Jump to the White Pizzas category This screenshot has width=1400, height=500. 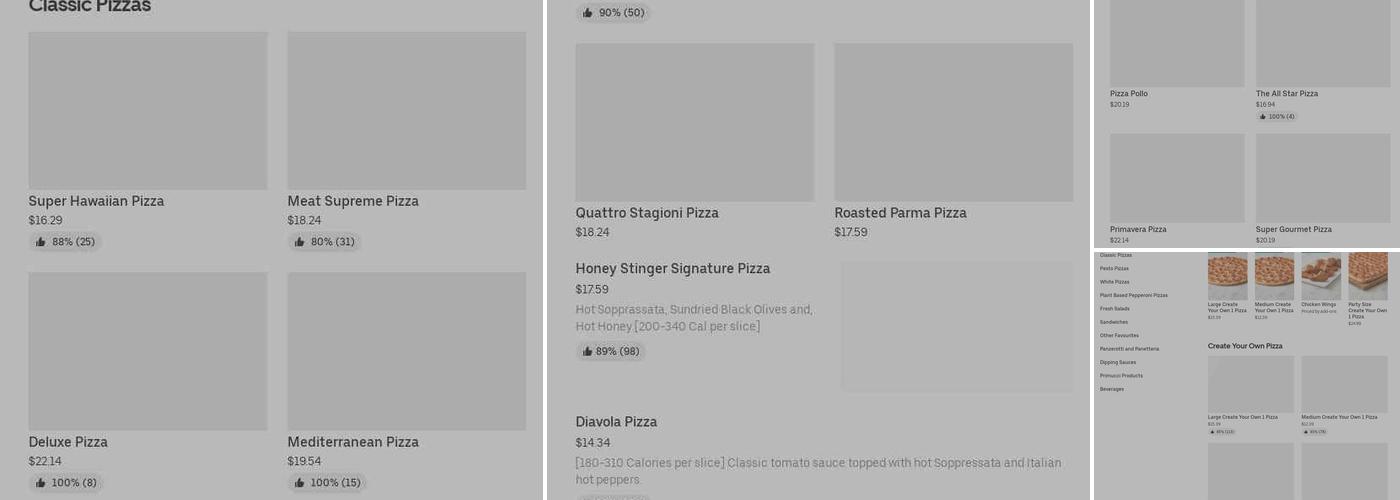tap(1114, 282)
